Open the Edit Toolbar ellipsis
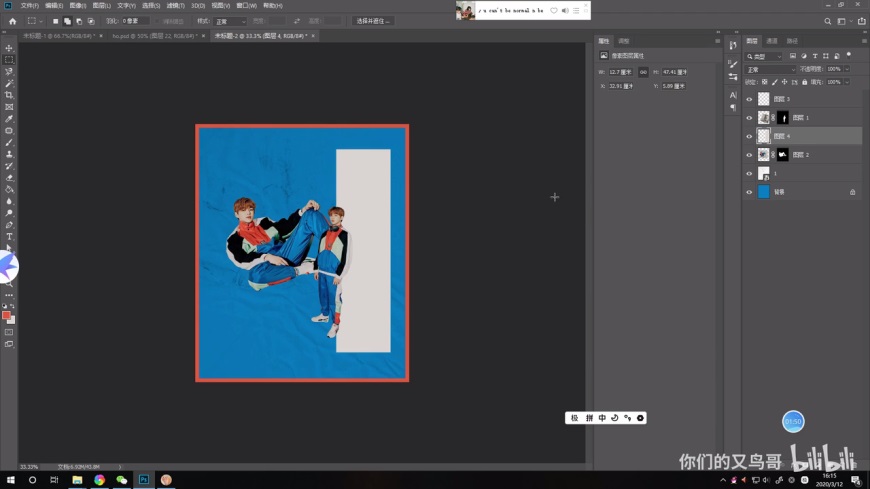870x489 pixels. click(x=9, y=295)
